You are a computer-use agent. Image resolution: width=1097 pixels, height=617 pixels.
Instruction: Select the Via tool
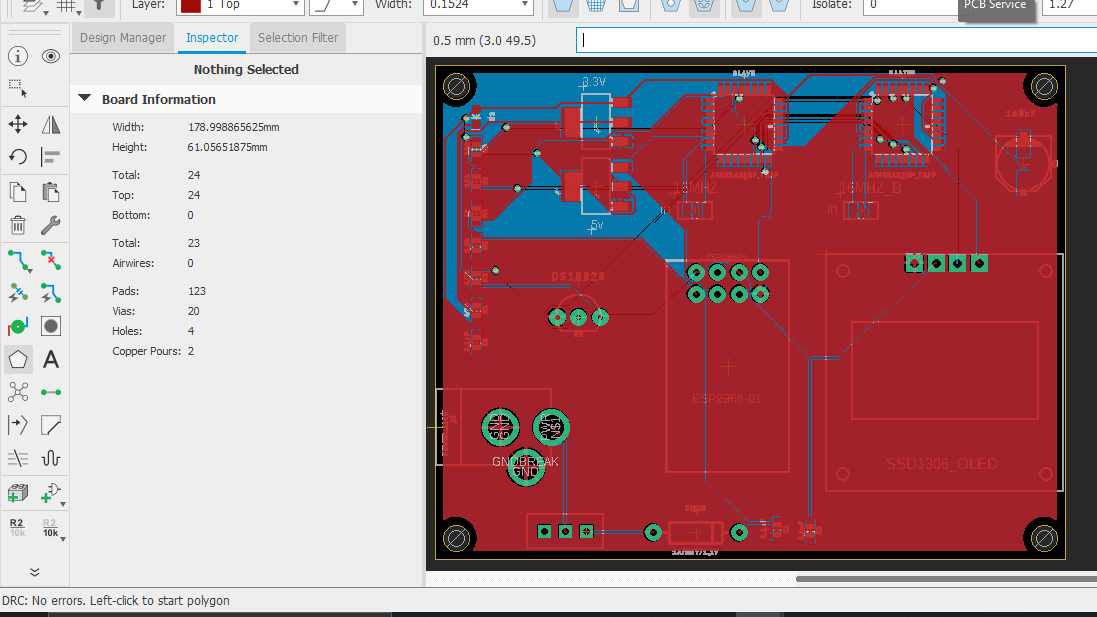18,326
